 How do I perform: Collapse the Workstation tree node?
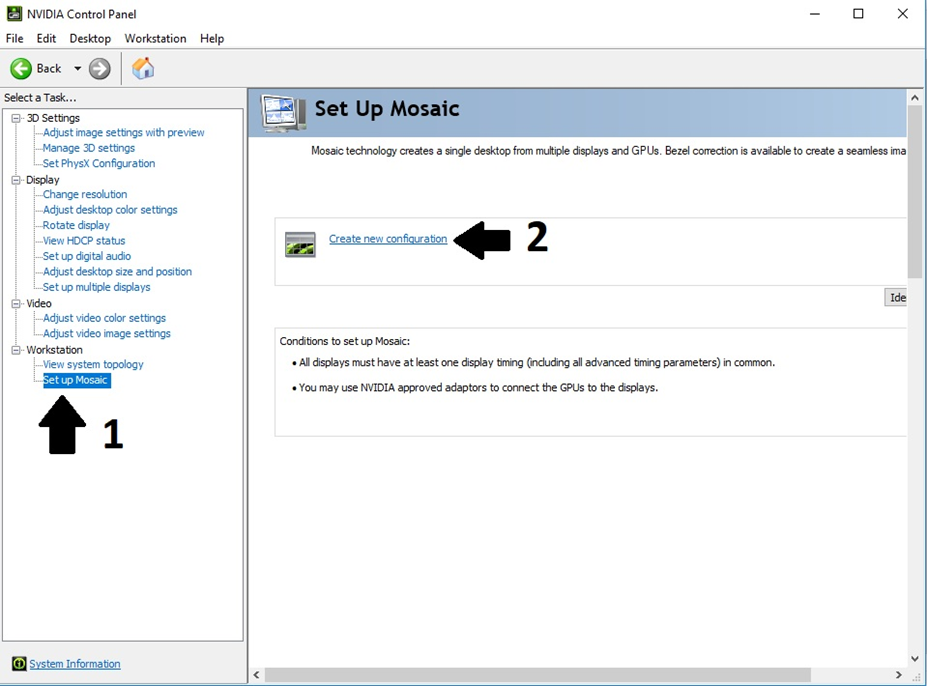pyautogui.click(x=16, y=350)
